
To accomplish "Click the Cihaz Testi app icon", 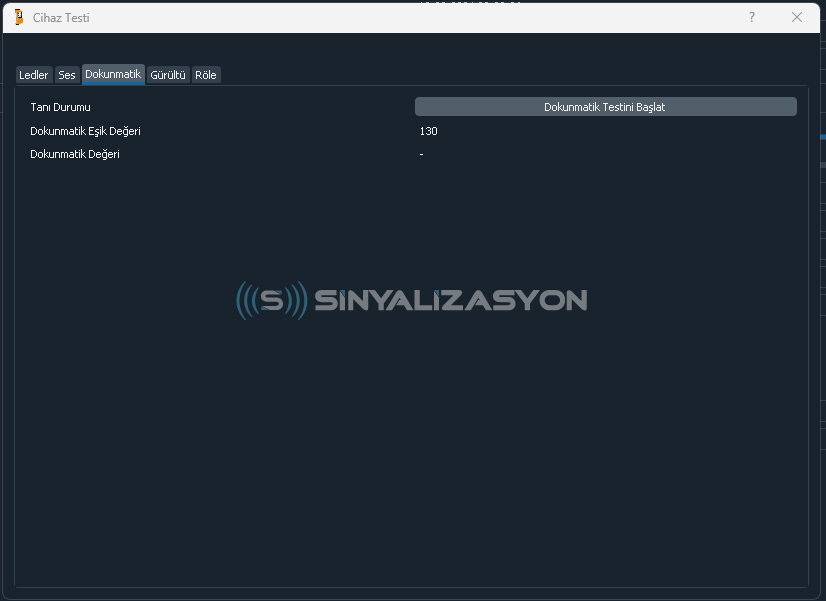I will point(19,17).
